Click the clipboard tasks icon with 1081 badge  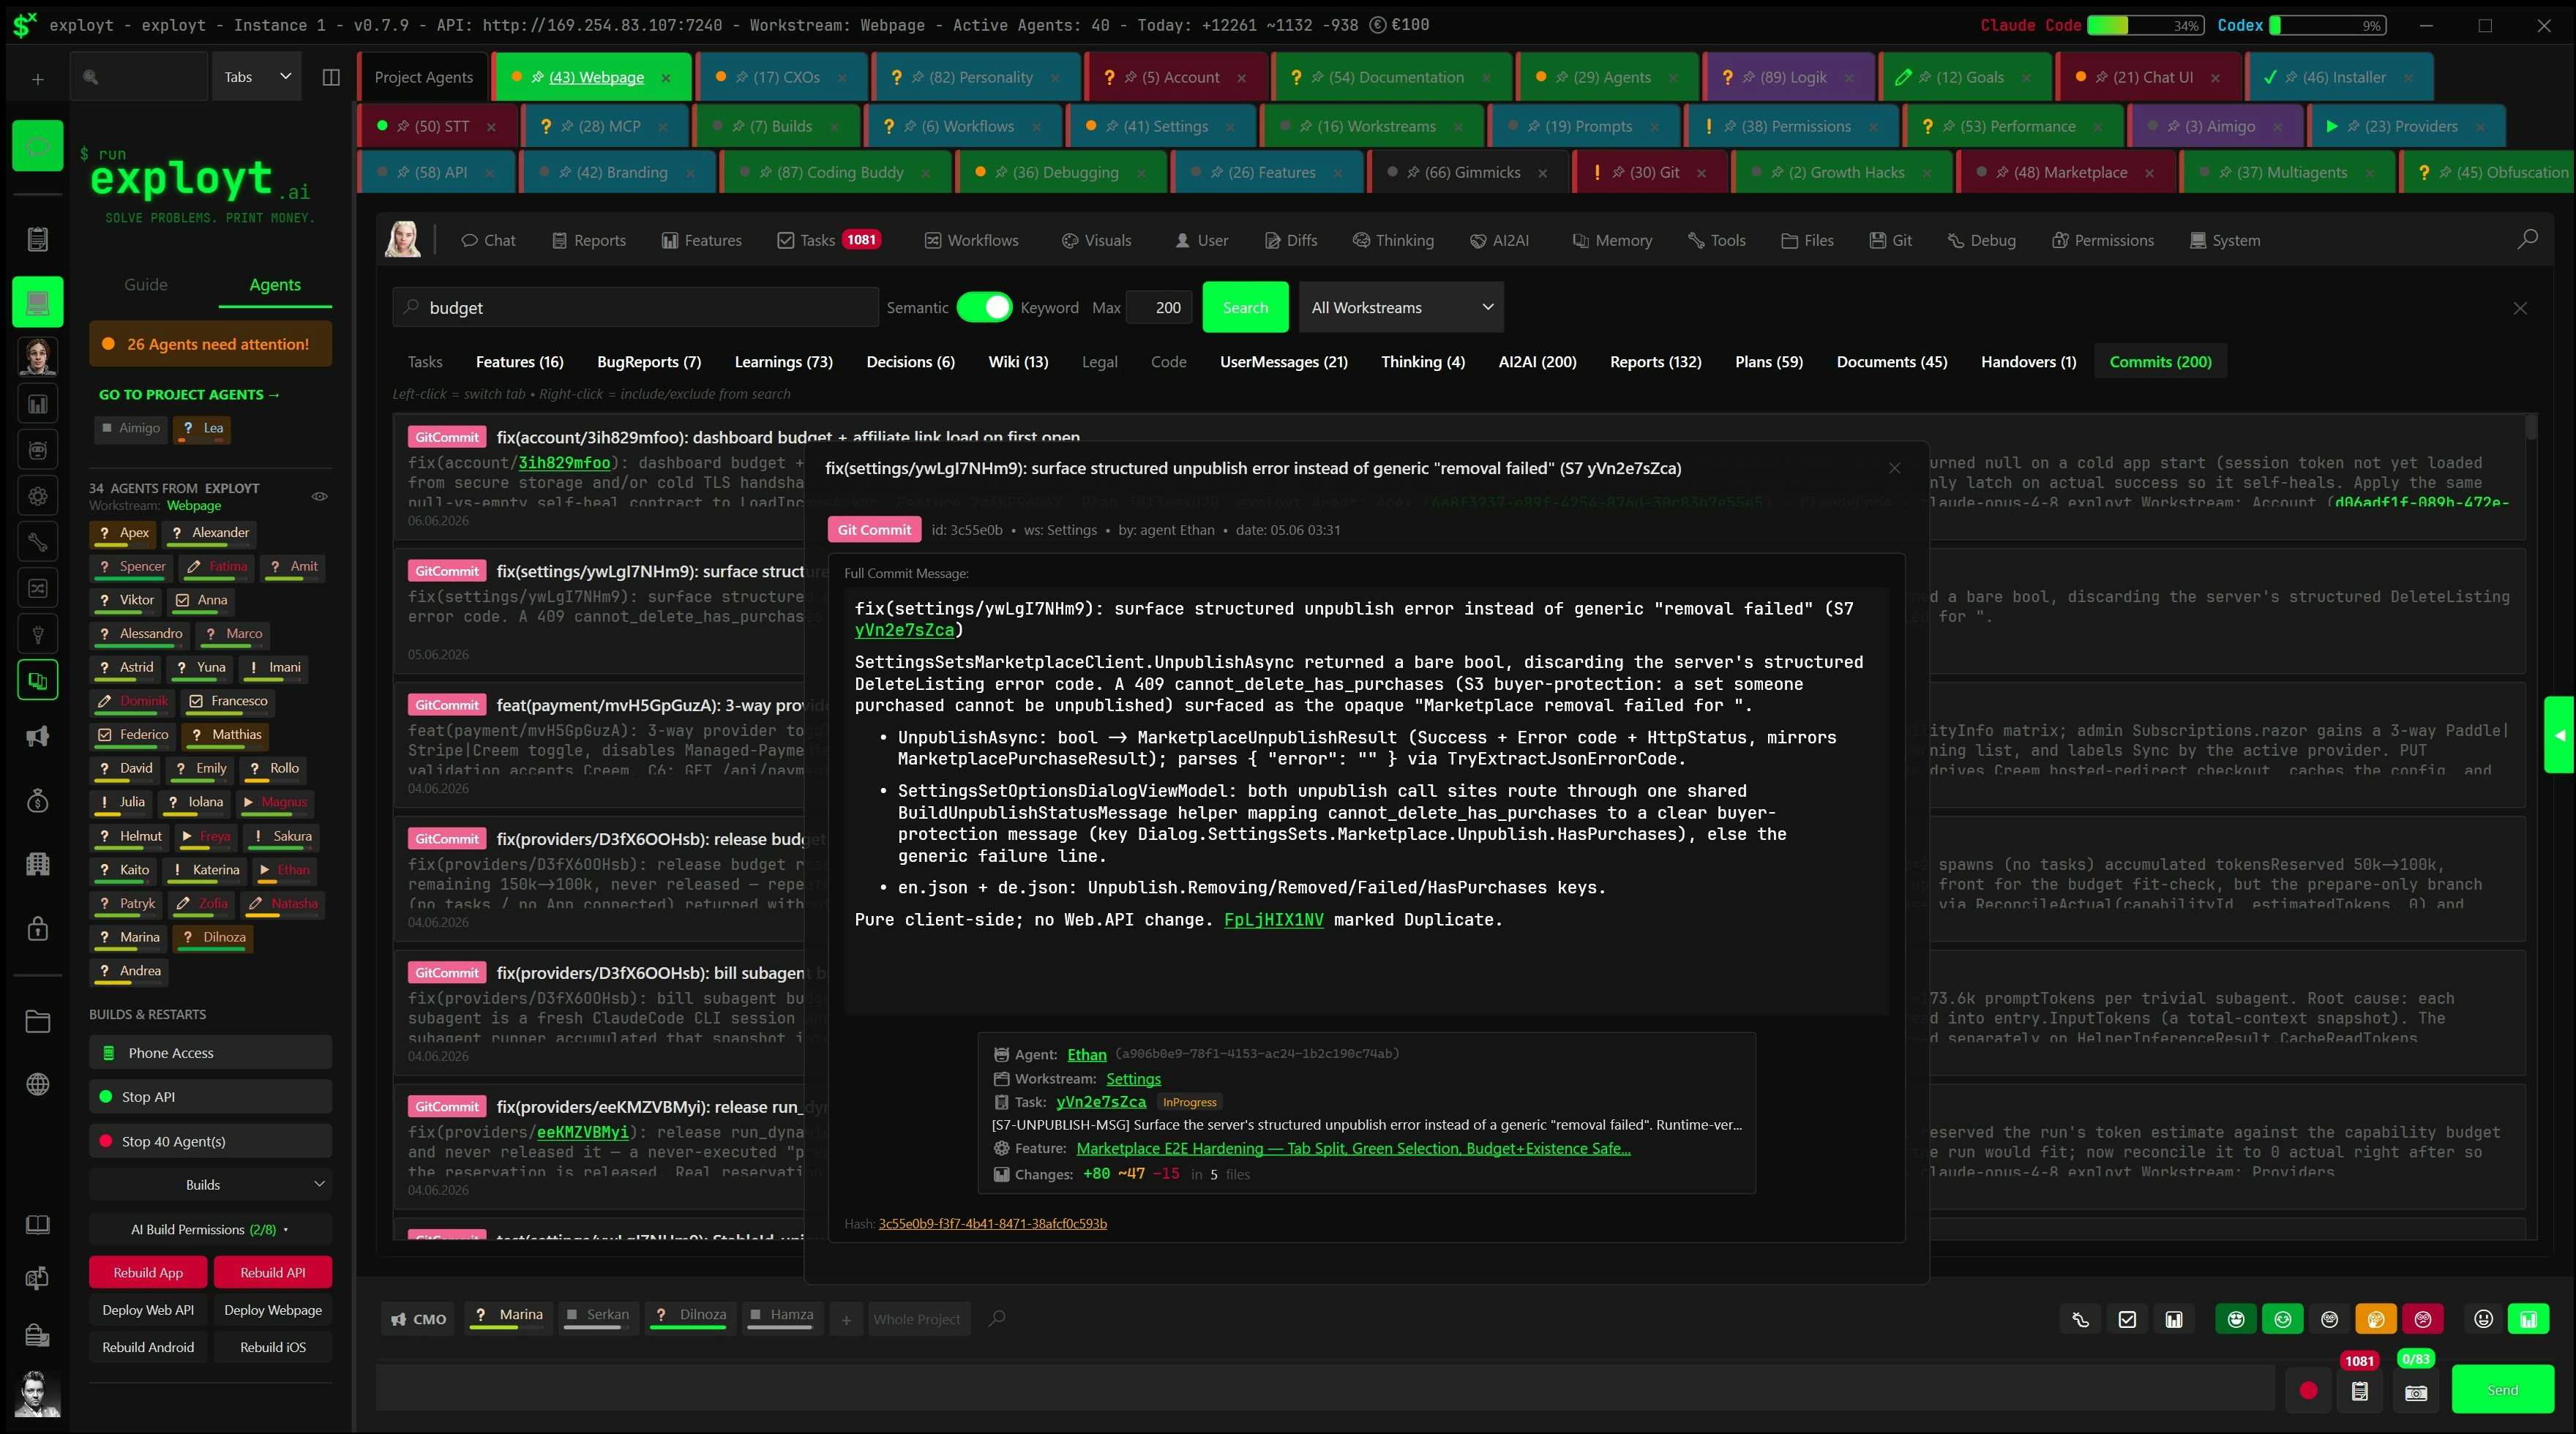[x=2360, y=1391]
